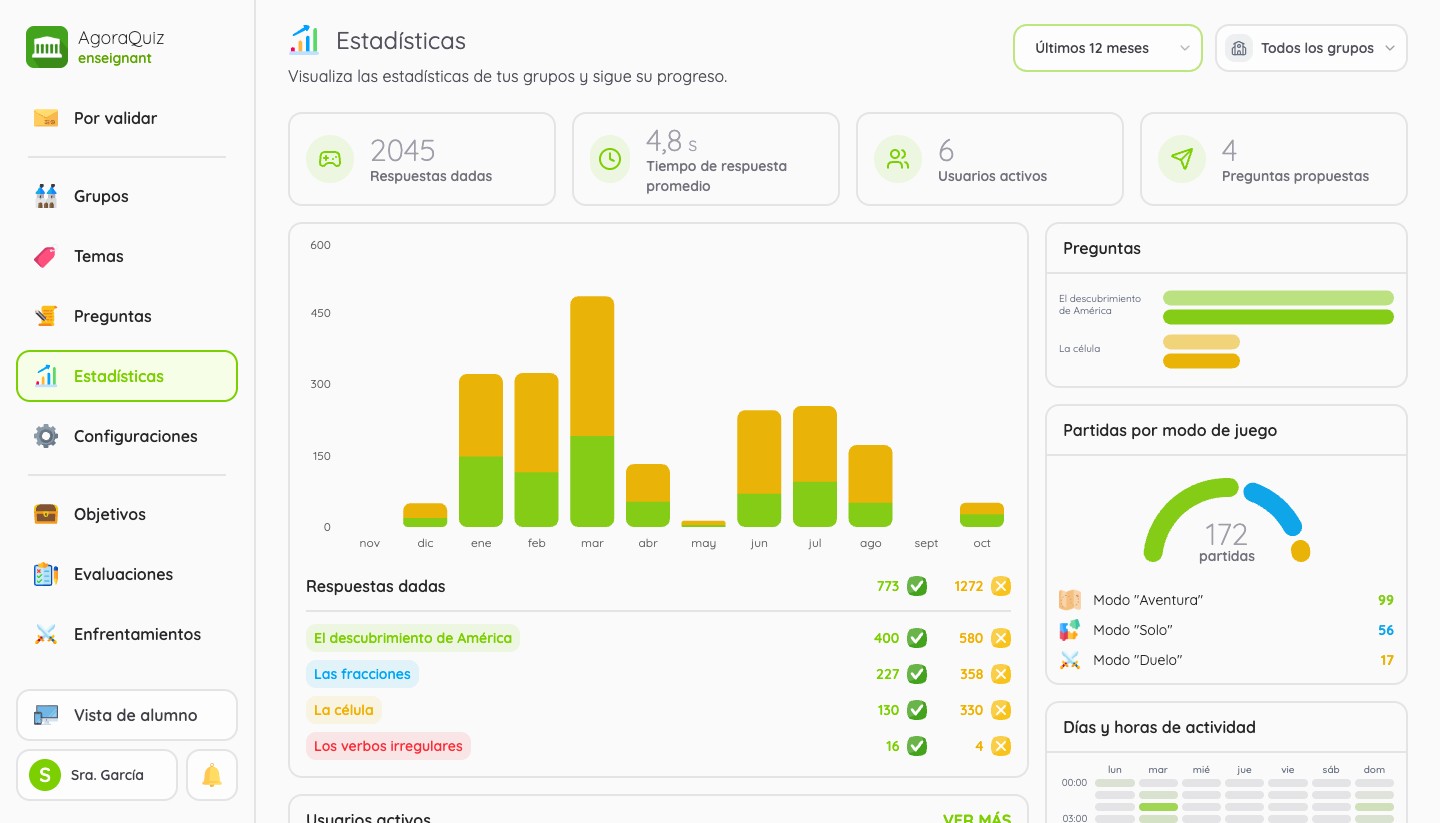The width and height of the screenshot is (1440, 823).
Task: Click the March bar in the chart
Action: coord(592,411)
